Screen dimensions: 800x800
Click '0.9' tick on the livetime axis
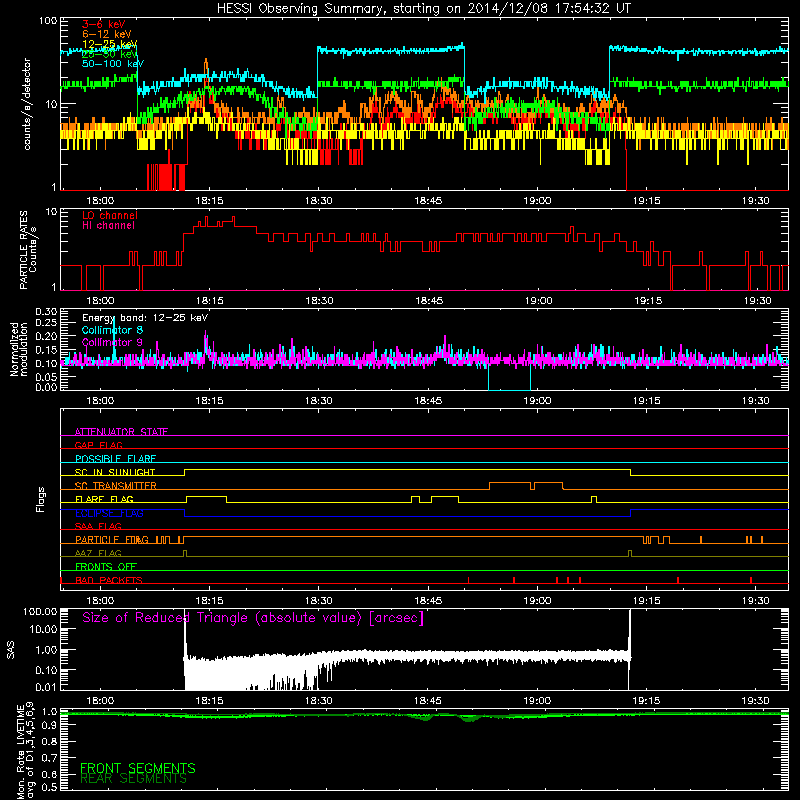coord(49,726)
